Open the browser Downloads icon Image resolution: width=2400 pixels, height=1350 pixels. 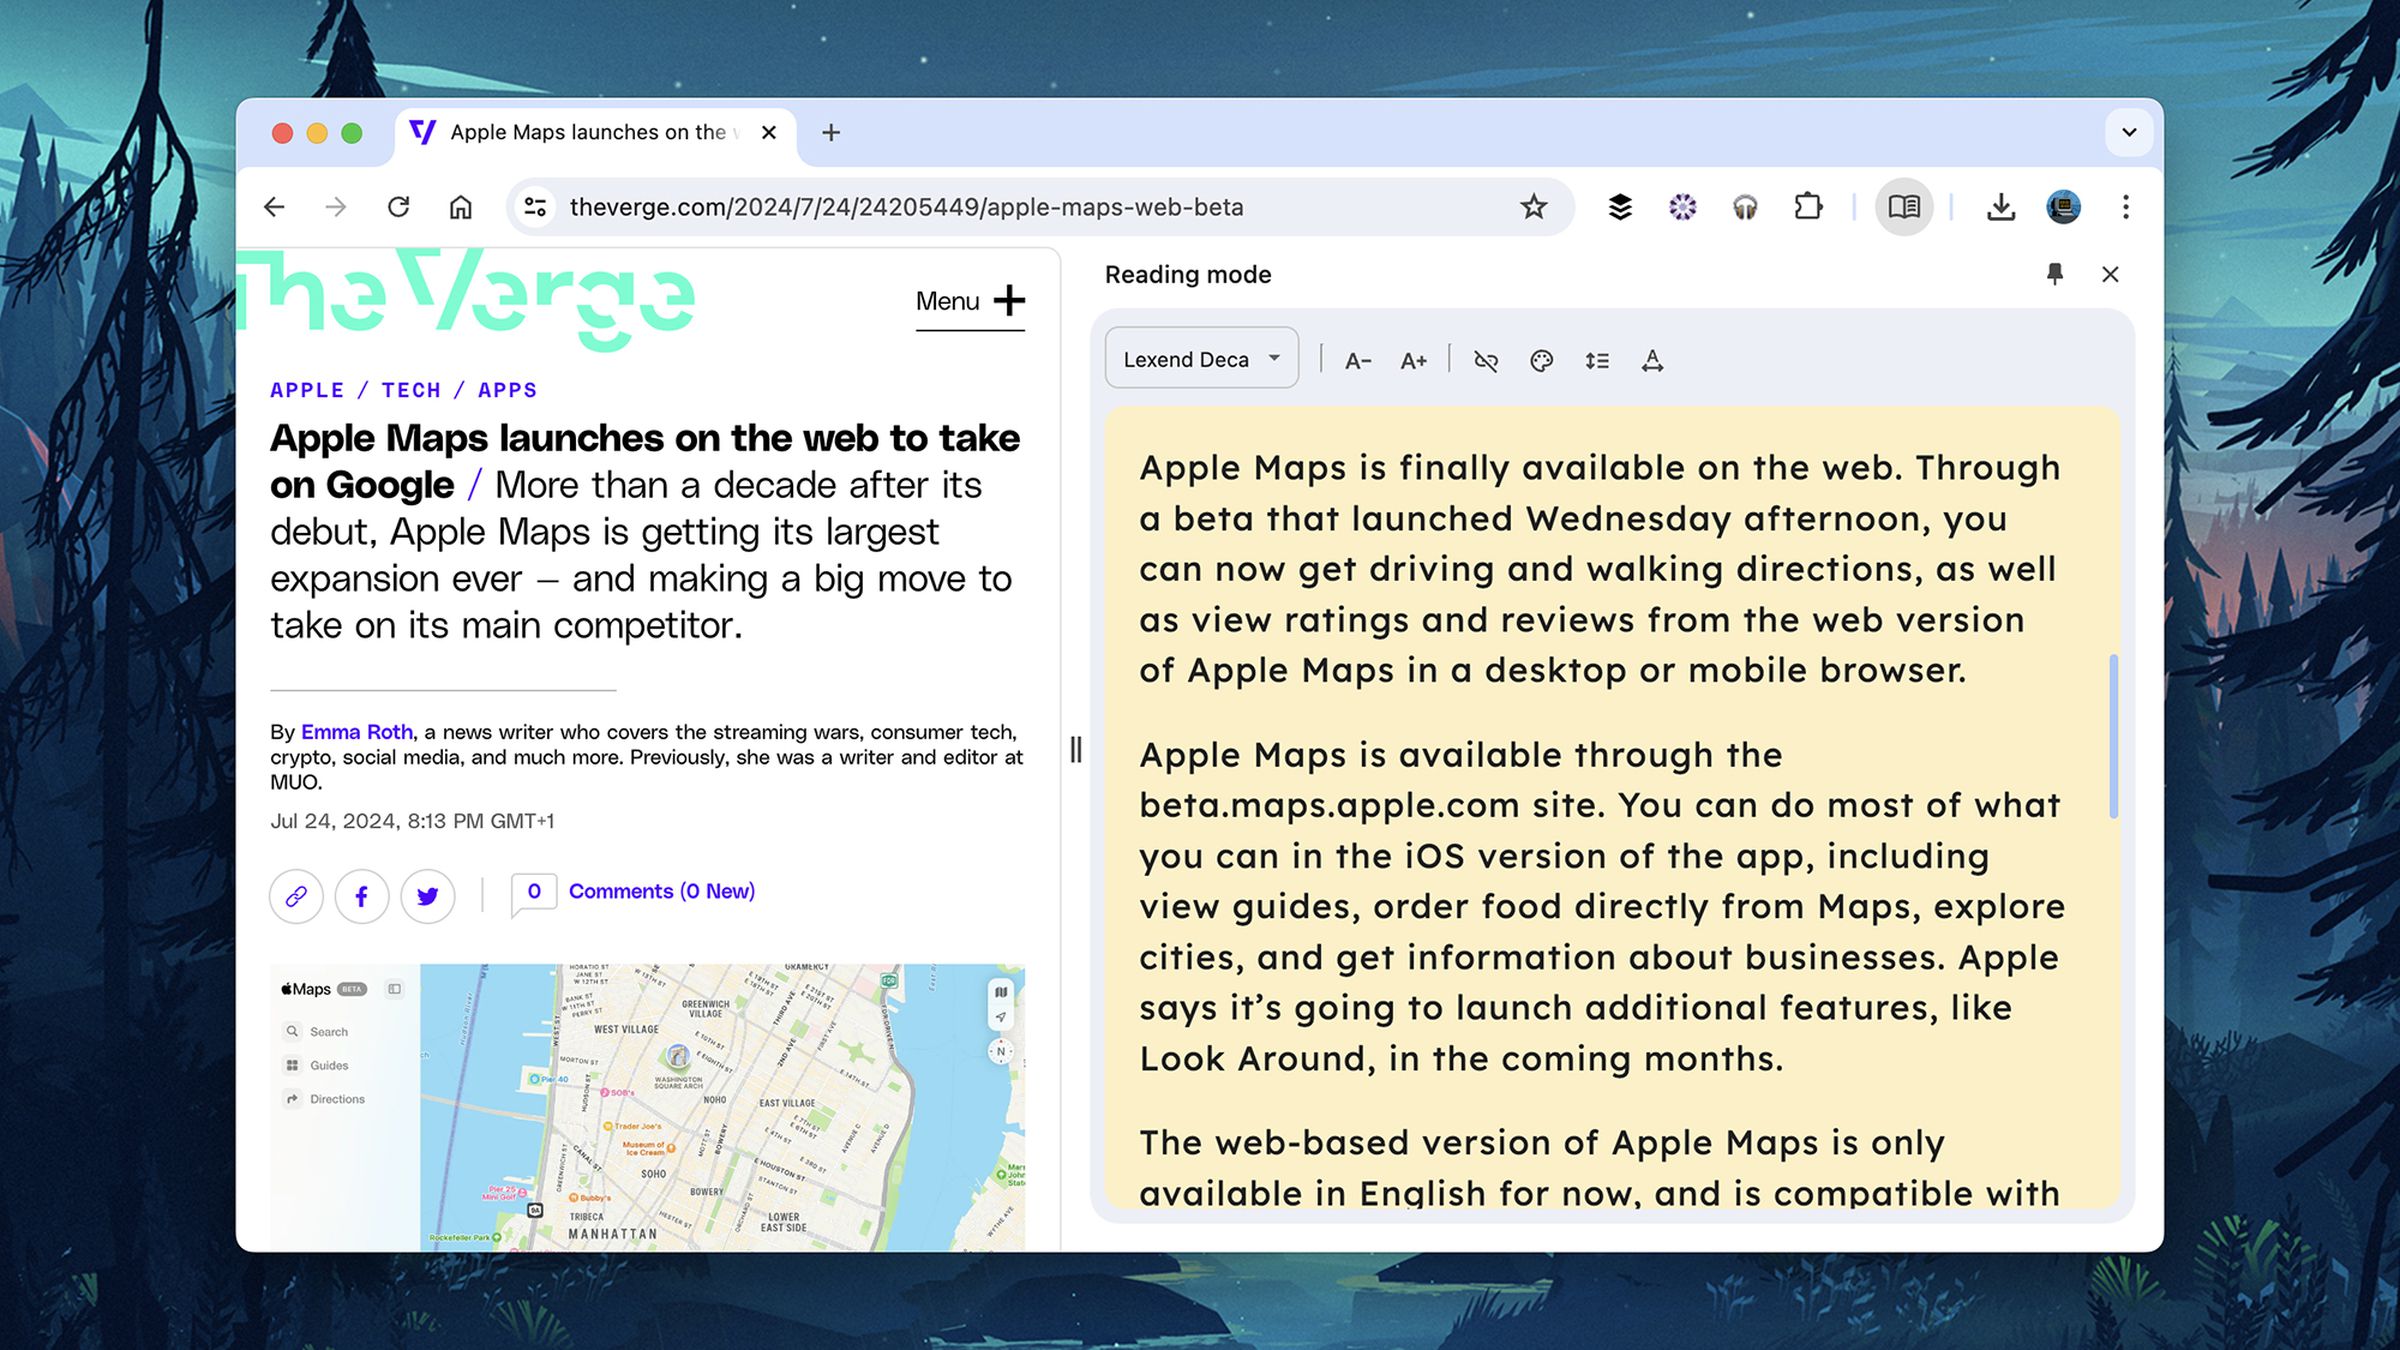2001,207
